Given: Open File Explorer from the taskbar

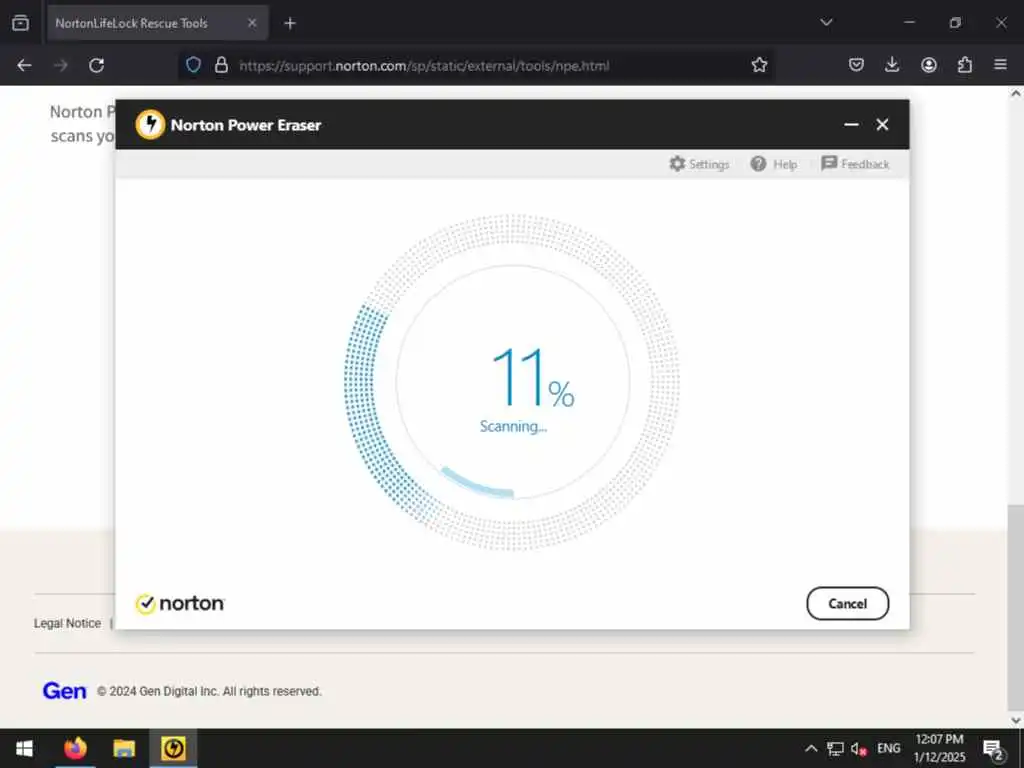Looking at the screenshot, I should pyautogui.click(x=123, y=748).
